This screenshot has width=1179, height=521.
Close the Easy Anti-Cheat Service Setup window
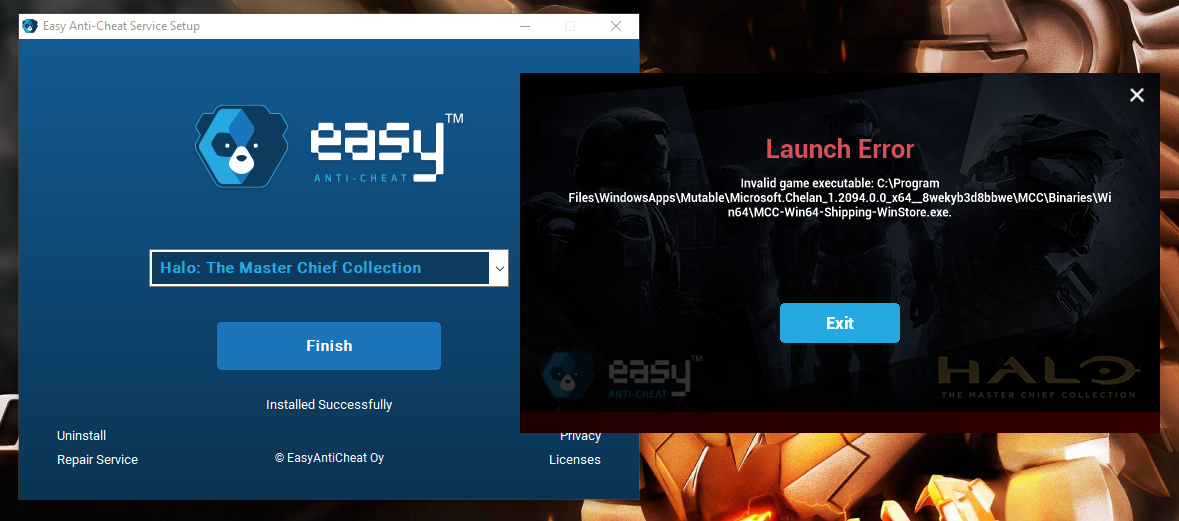[616, 26]
